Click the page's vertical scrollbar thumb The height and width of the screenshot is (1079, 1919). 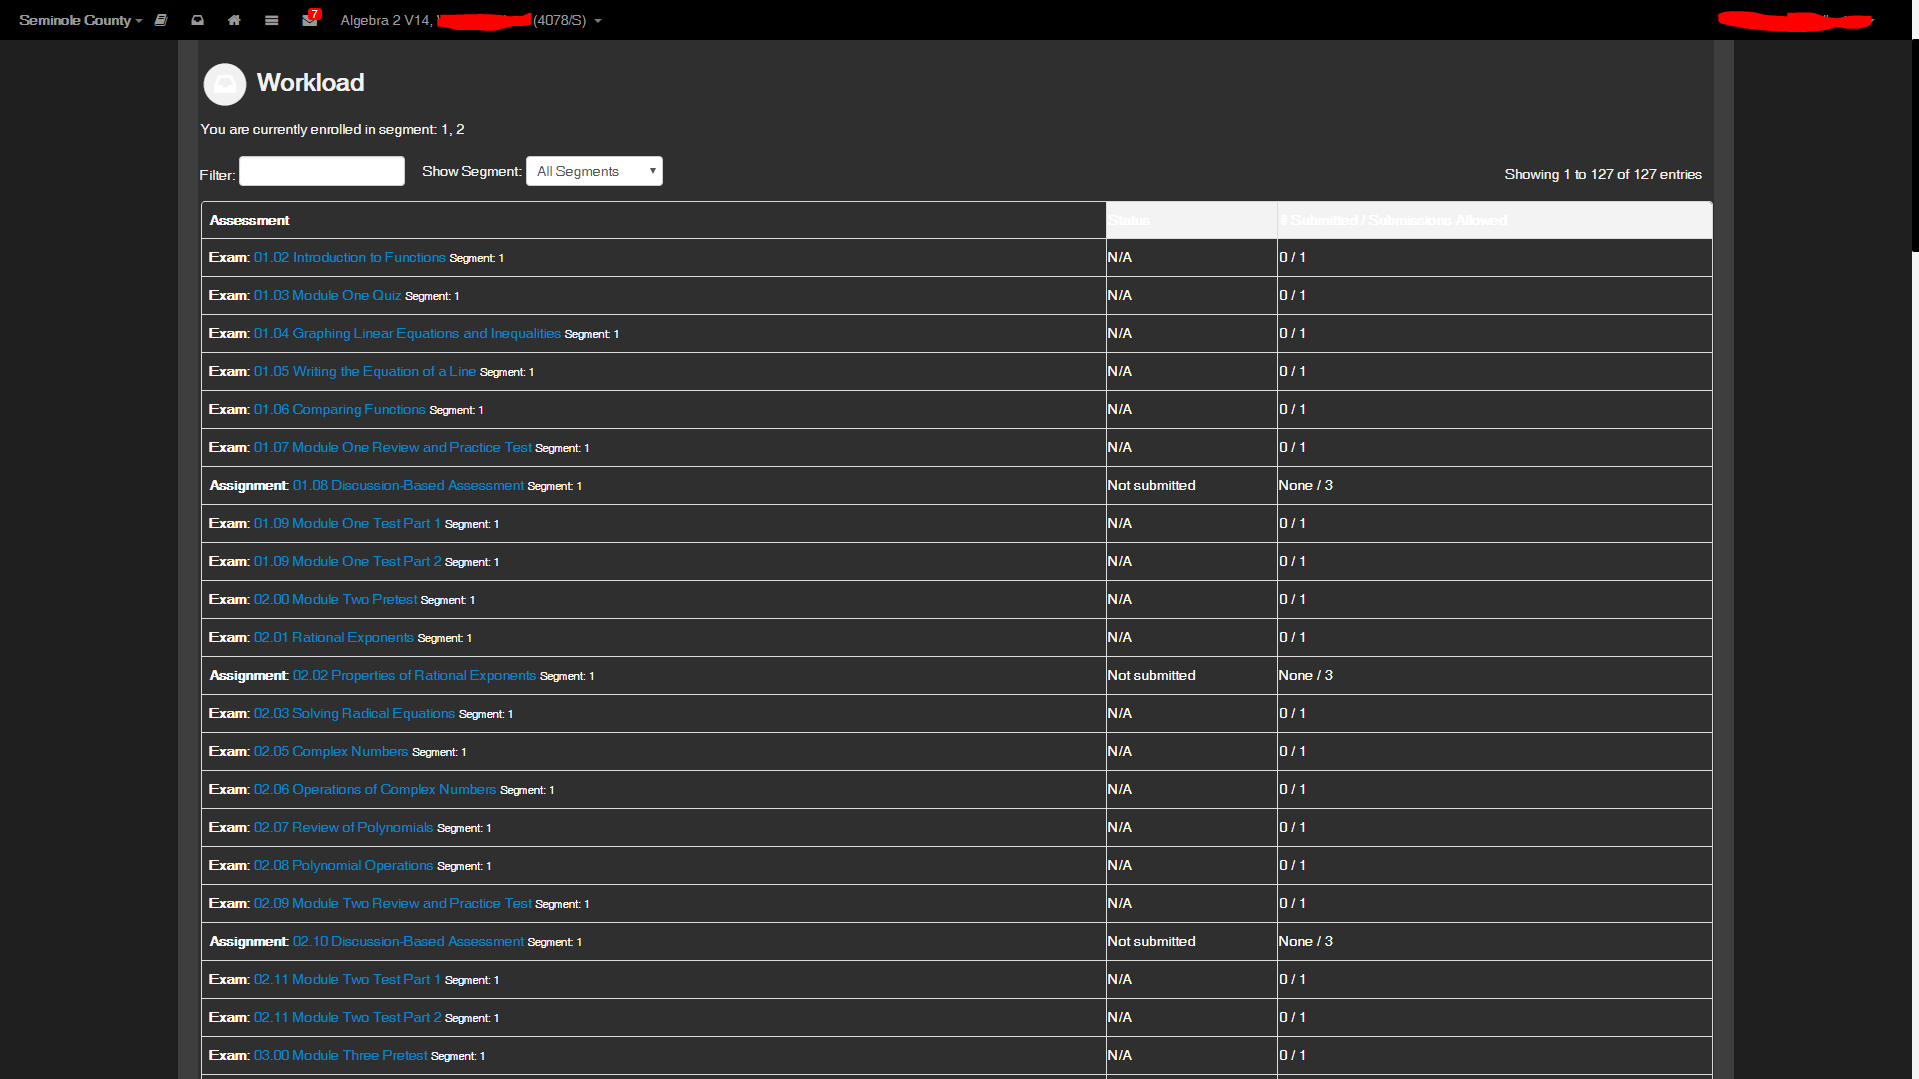1915,145
